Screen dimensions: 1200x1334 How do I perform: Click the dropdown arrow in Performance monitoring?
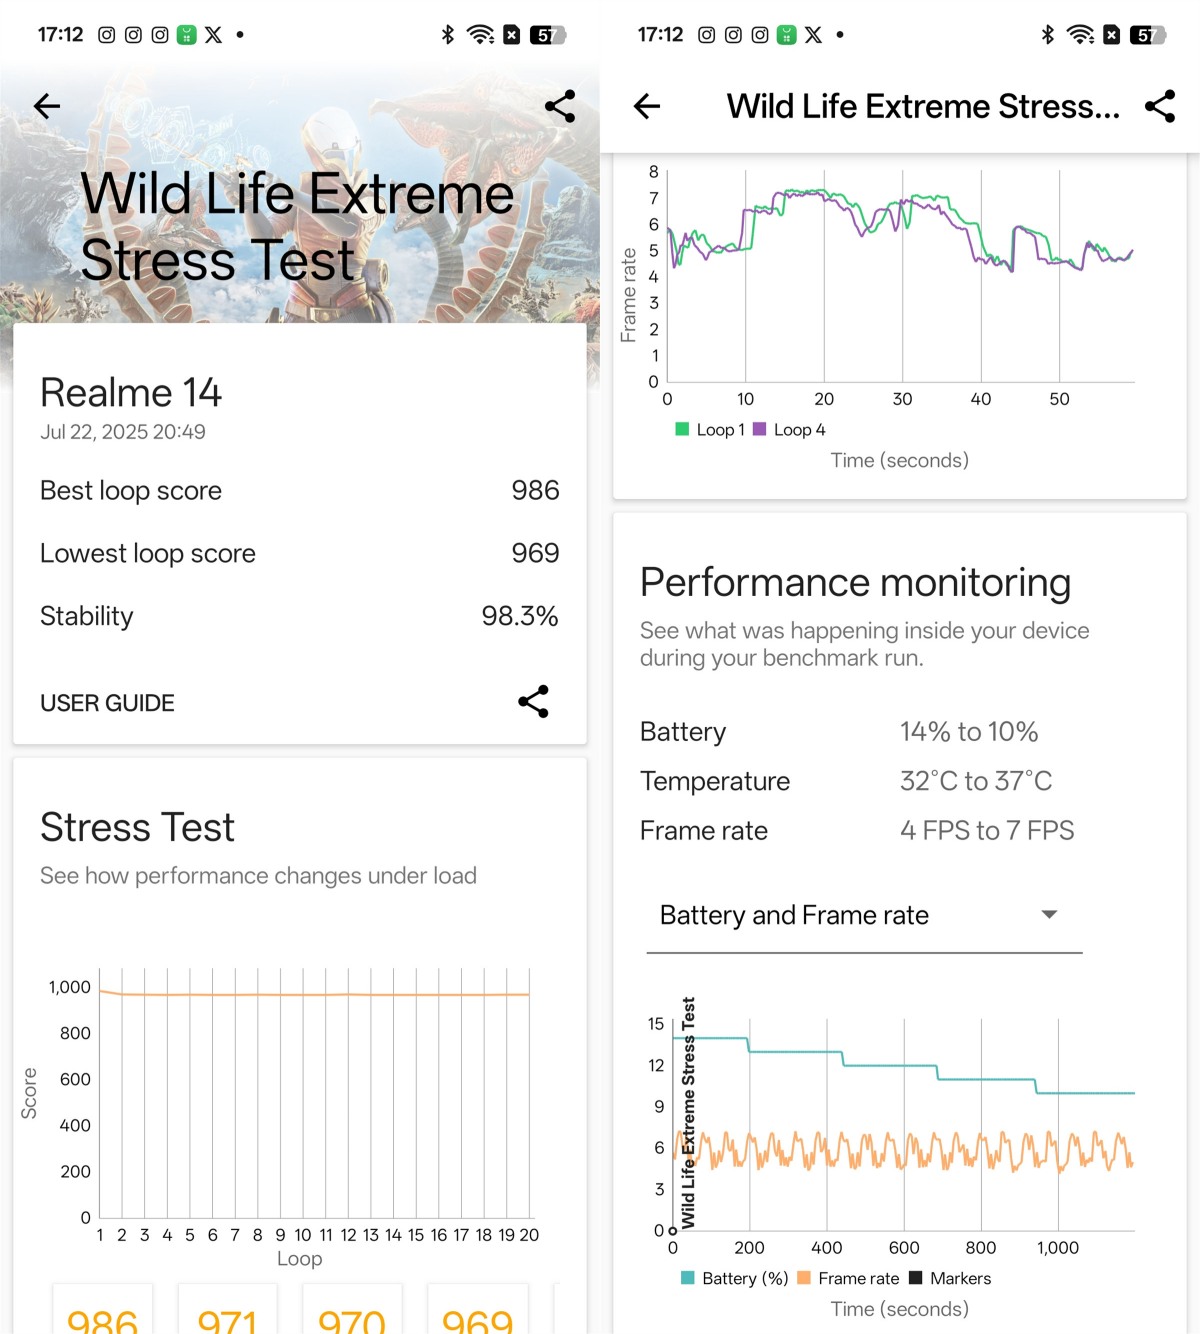(1049, 915)
